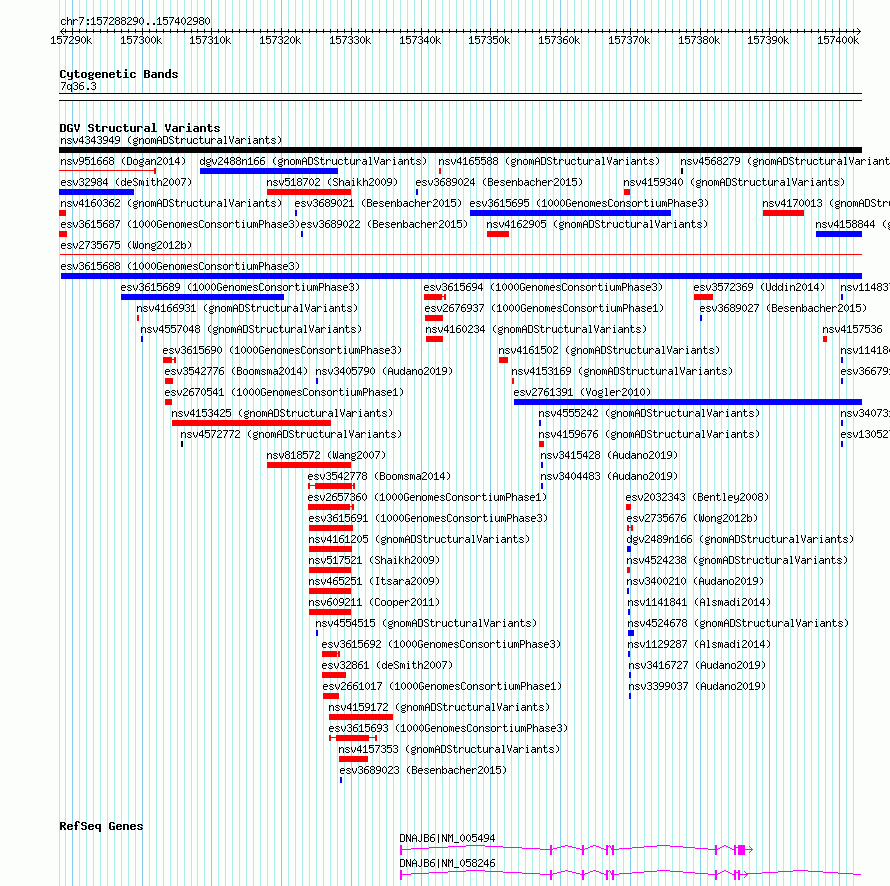Select the esv3572369 (Uddin2014) label
Image resolution: width=890 pixels, height=886 pixels.
(x=759, y=287)
